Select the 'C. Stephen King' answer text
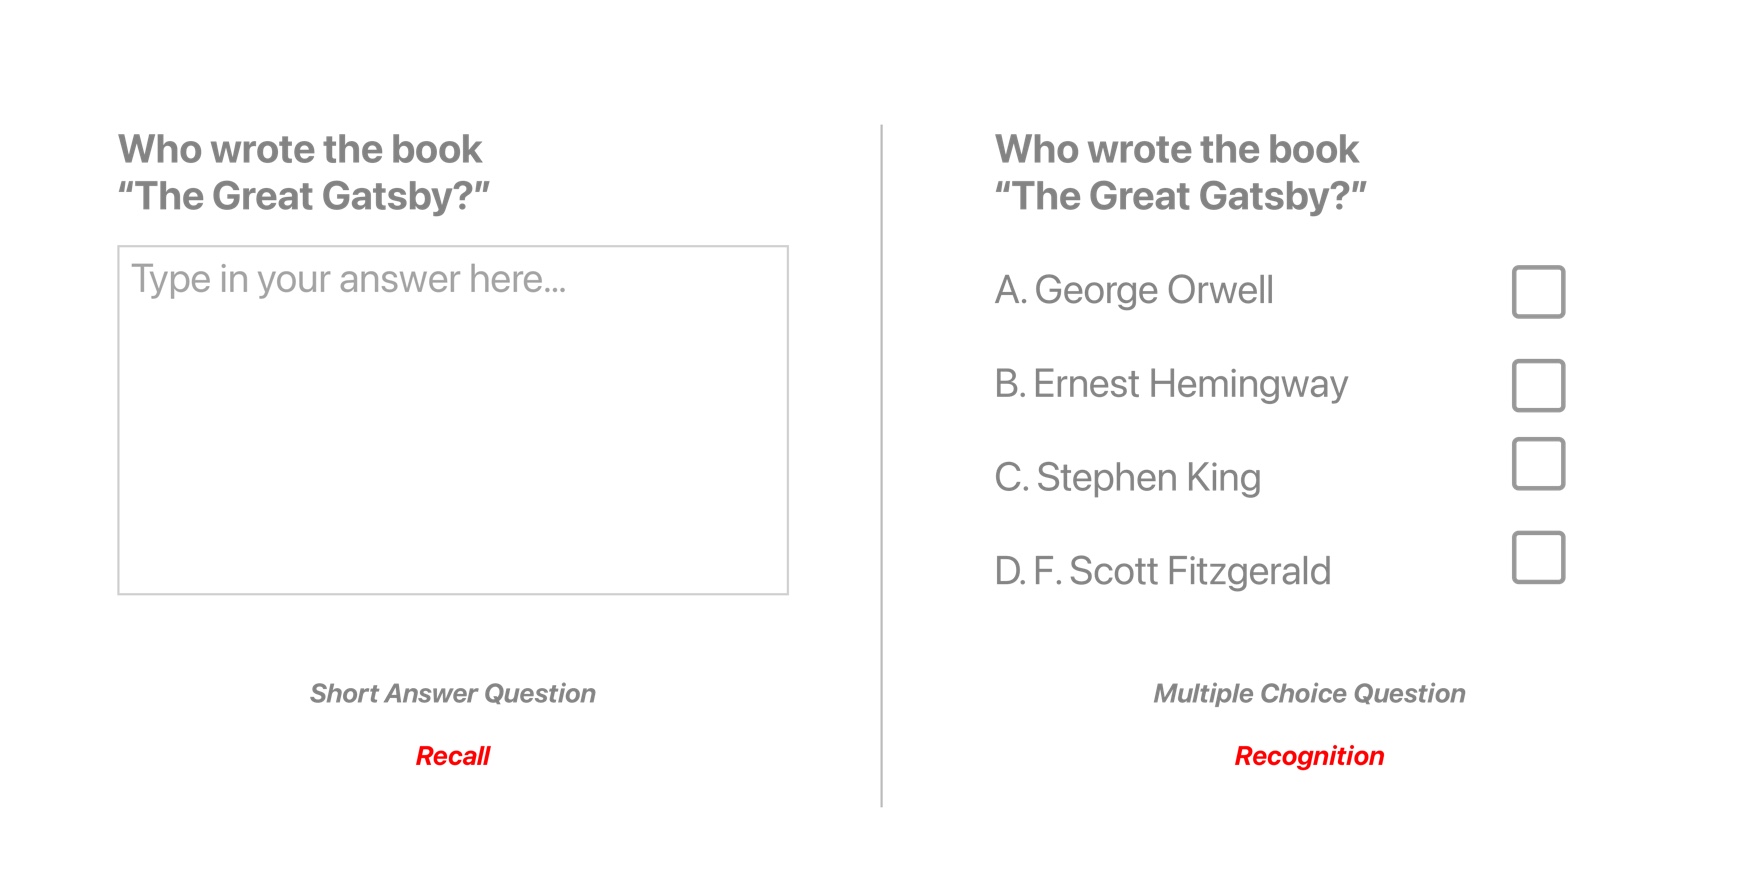Viewport: 1760px width, 886px height. click(x=1128, y=478)
